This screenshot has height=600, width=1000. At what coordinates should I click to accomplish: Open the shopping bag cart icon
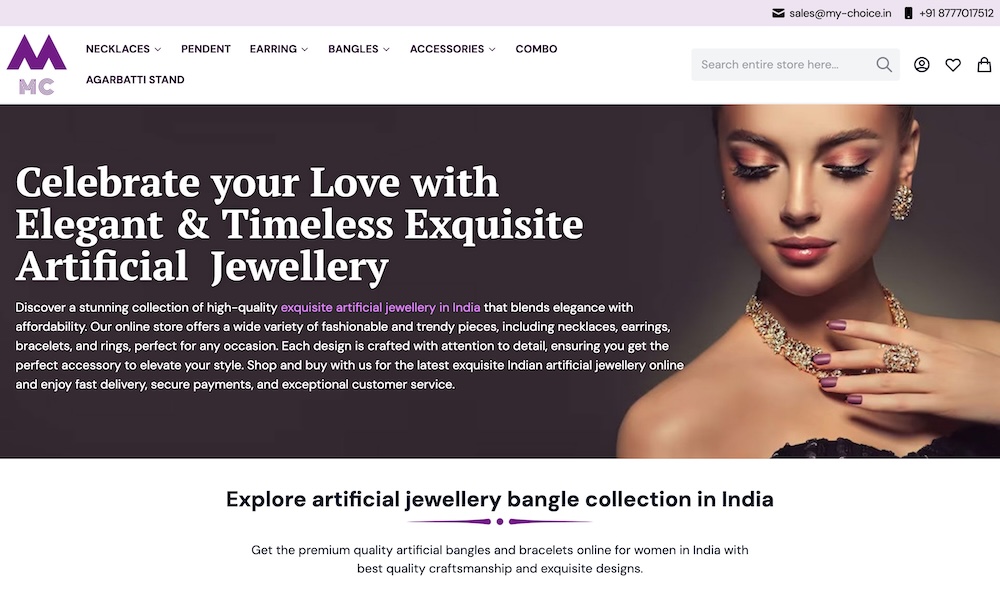984,64
